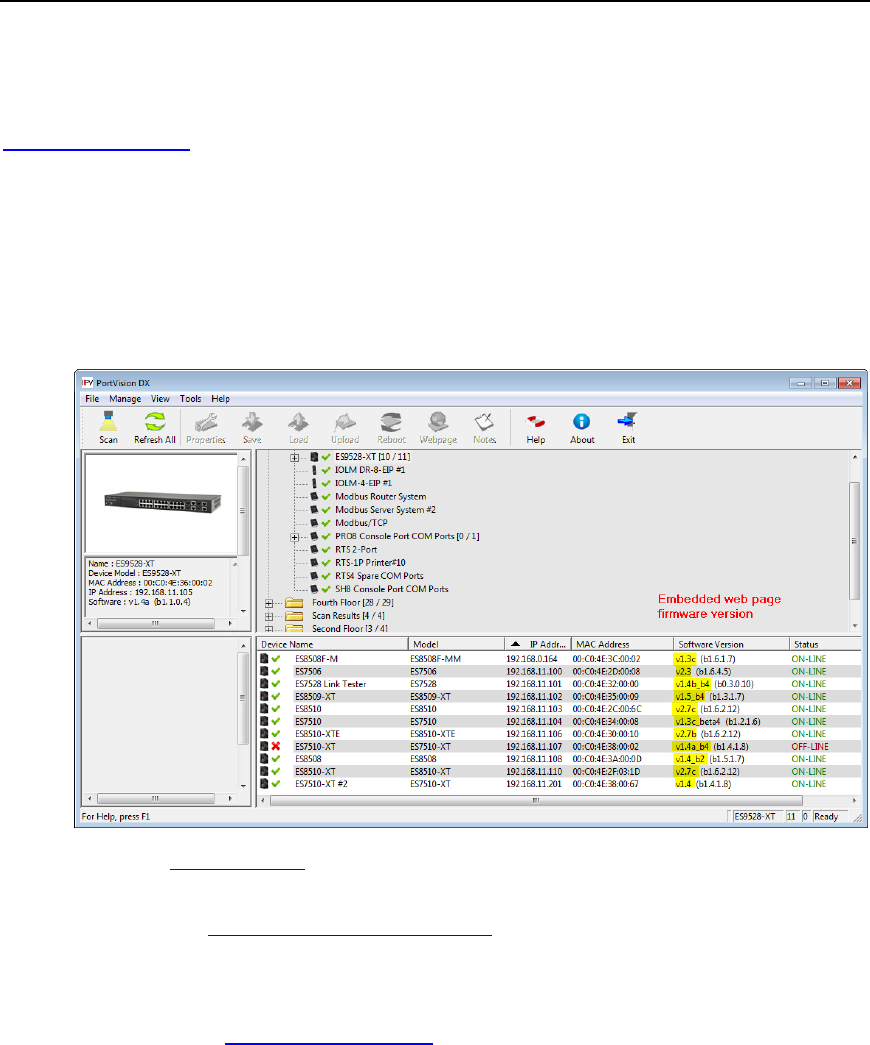Open the Manage menu
Viewport: 870px width, 1045px height.
tap(125, 399)
